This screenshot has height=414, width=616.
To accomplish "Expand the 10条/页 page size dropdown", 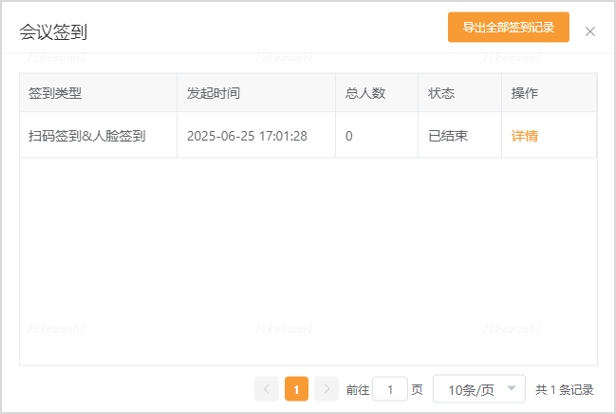I will point(479,389).
